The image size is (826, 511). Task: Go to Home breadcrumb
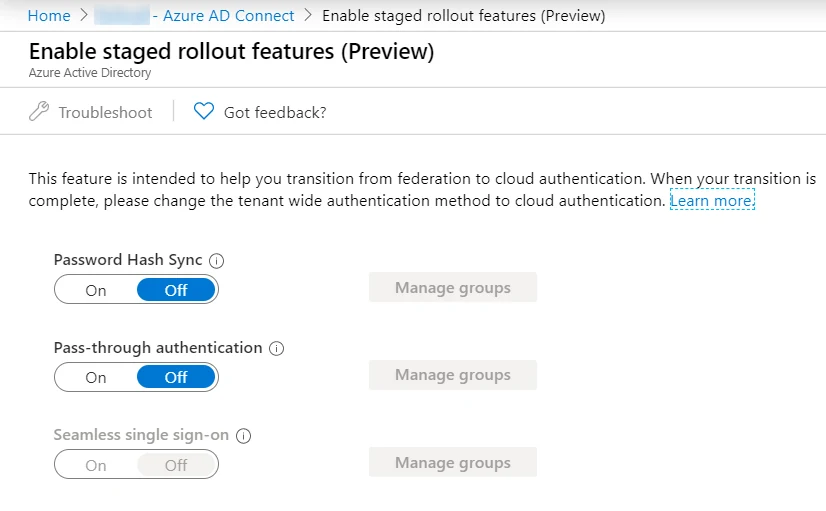(x=49, y=16)
